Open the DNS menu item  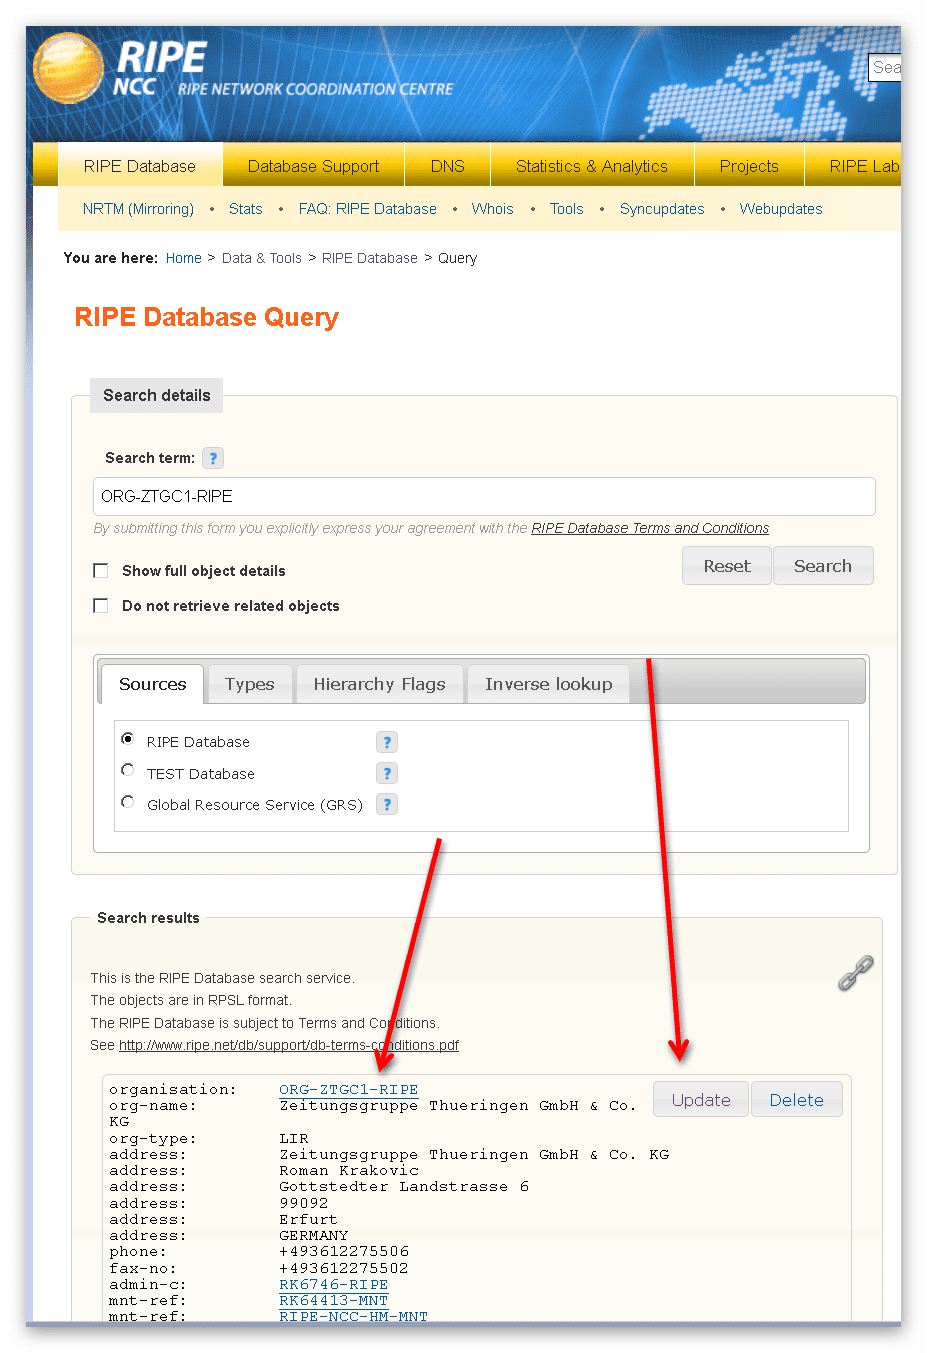pyautogui.click(x=448, y=166)
